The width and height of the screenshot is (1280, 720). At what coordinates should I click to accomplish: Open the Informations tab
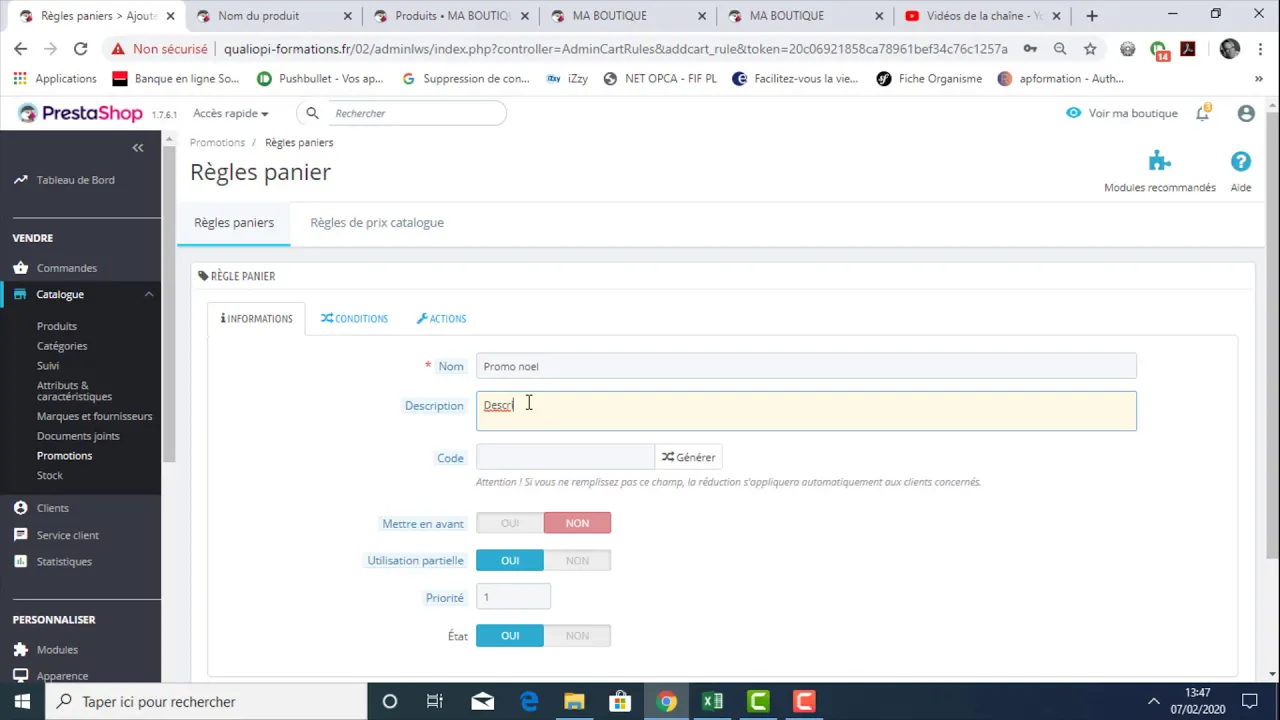click(257, 318)
